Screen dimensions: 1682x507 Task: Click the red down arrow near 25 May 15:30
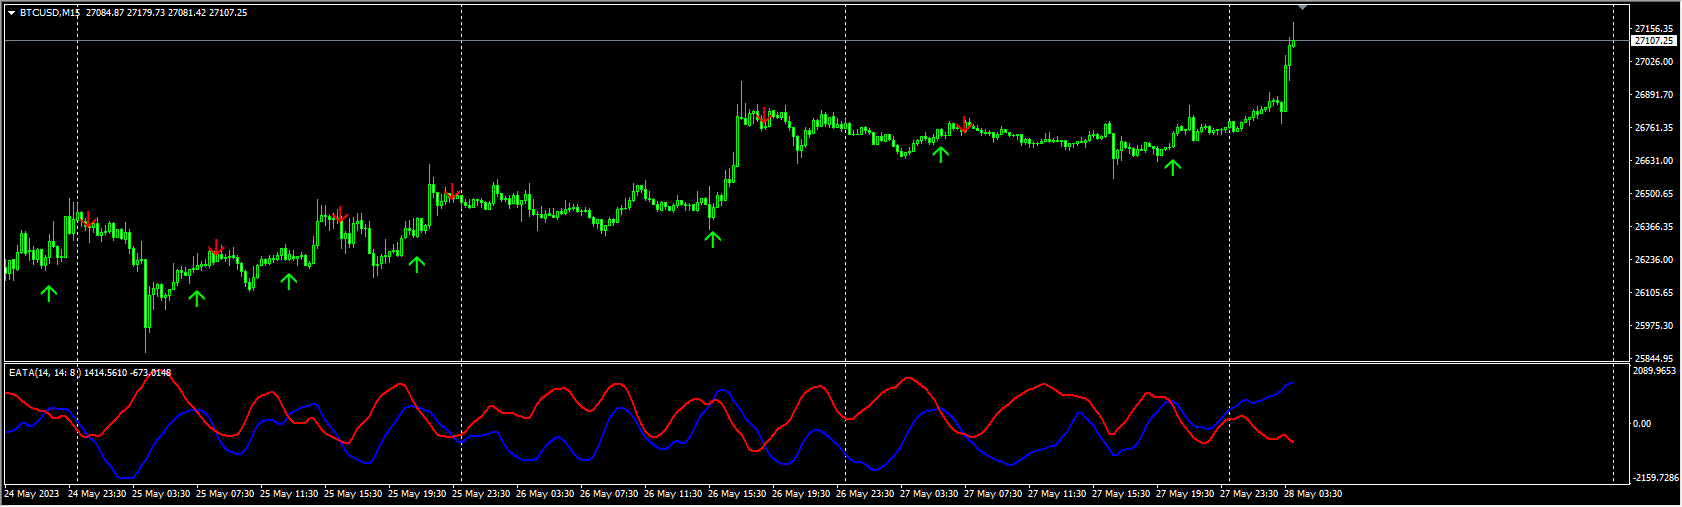340,214
